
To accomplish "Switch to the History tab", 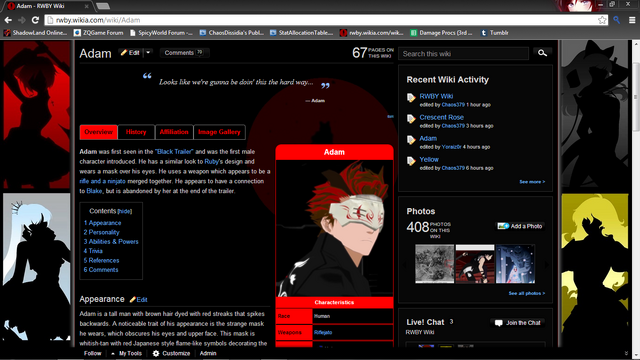I will [136, 132].
